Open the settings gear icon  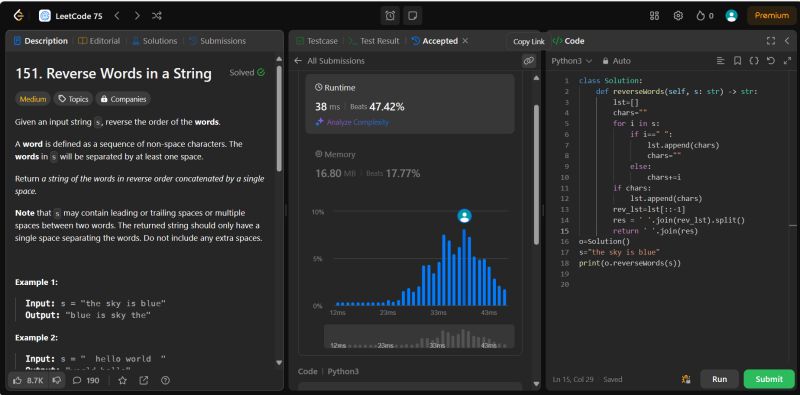tap(678, 16)
